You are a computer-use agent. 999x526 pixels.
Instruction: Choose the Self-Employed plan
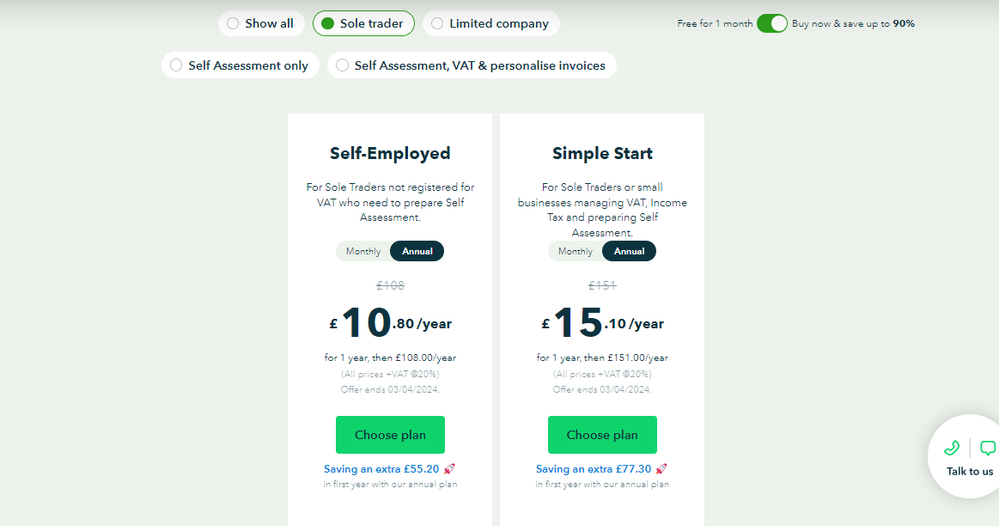pos(390,435)
